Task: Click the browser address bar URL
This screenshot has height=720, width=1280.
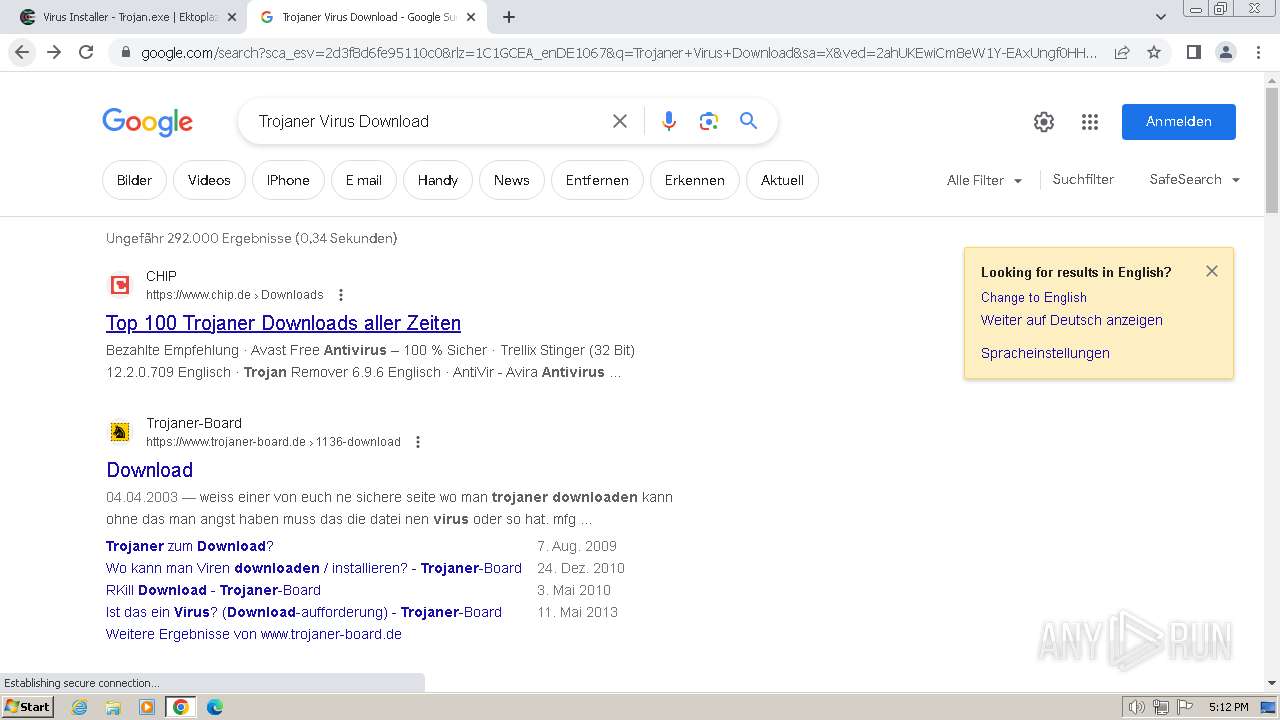Action: [x=619, y=52]
